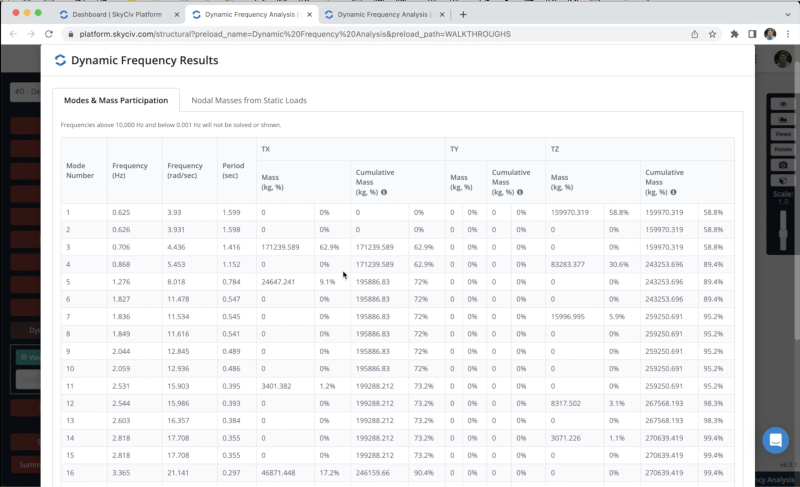Select frequency cell 0.625 in mode 1
The width and height of the screenshot is (800, 487).
coord(135,212)
